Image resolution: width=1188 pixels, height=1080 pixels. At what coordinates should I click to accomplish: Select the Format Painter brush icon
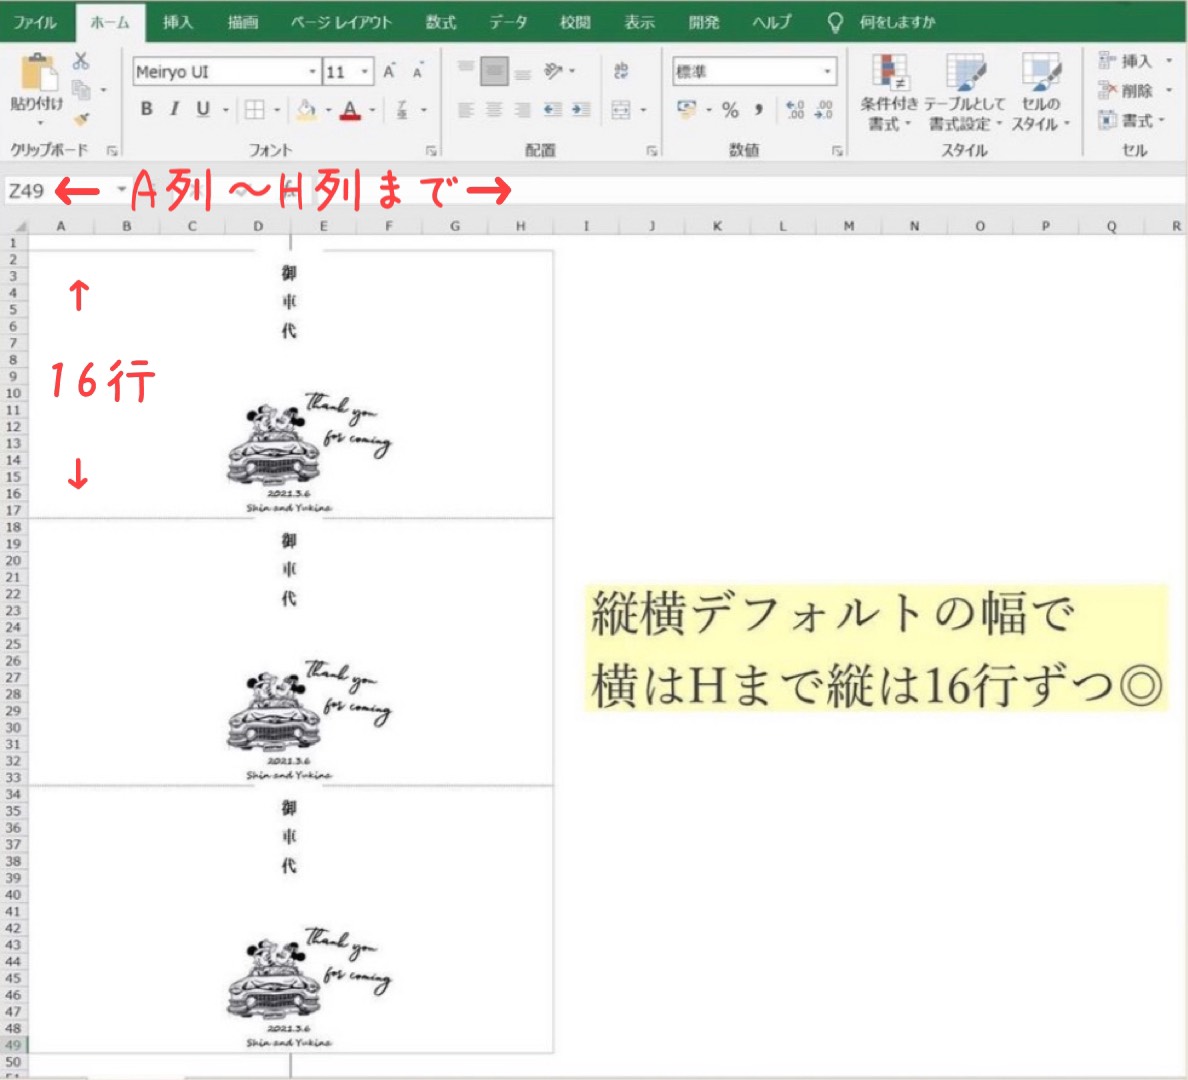point(81,119)
